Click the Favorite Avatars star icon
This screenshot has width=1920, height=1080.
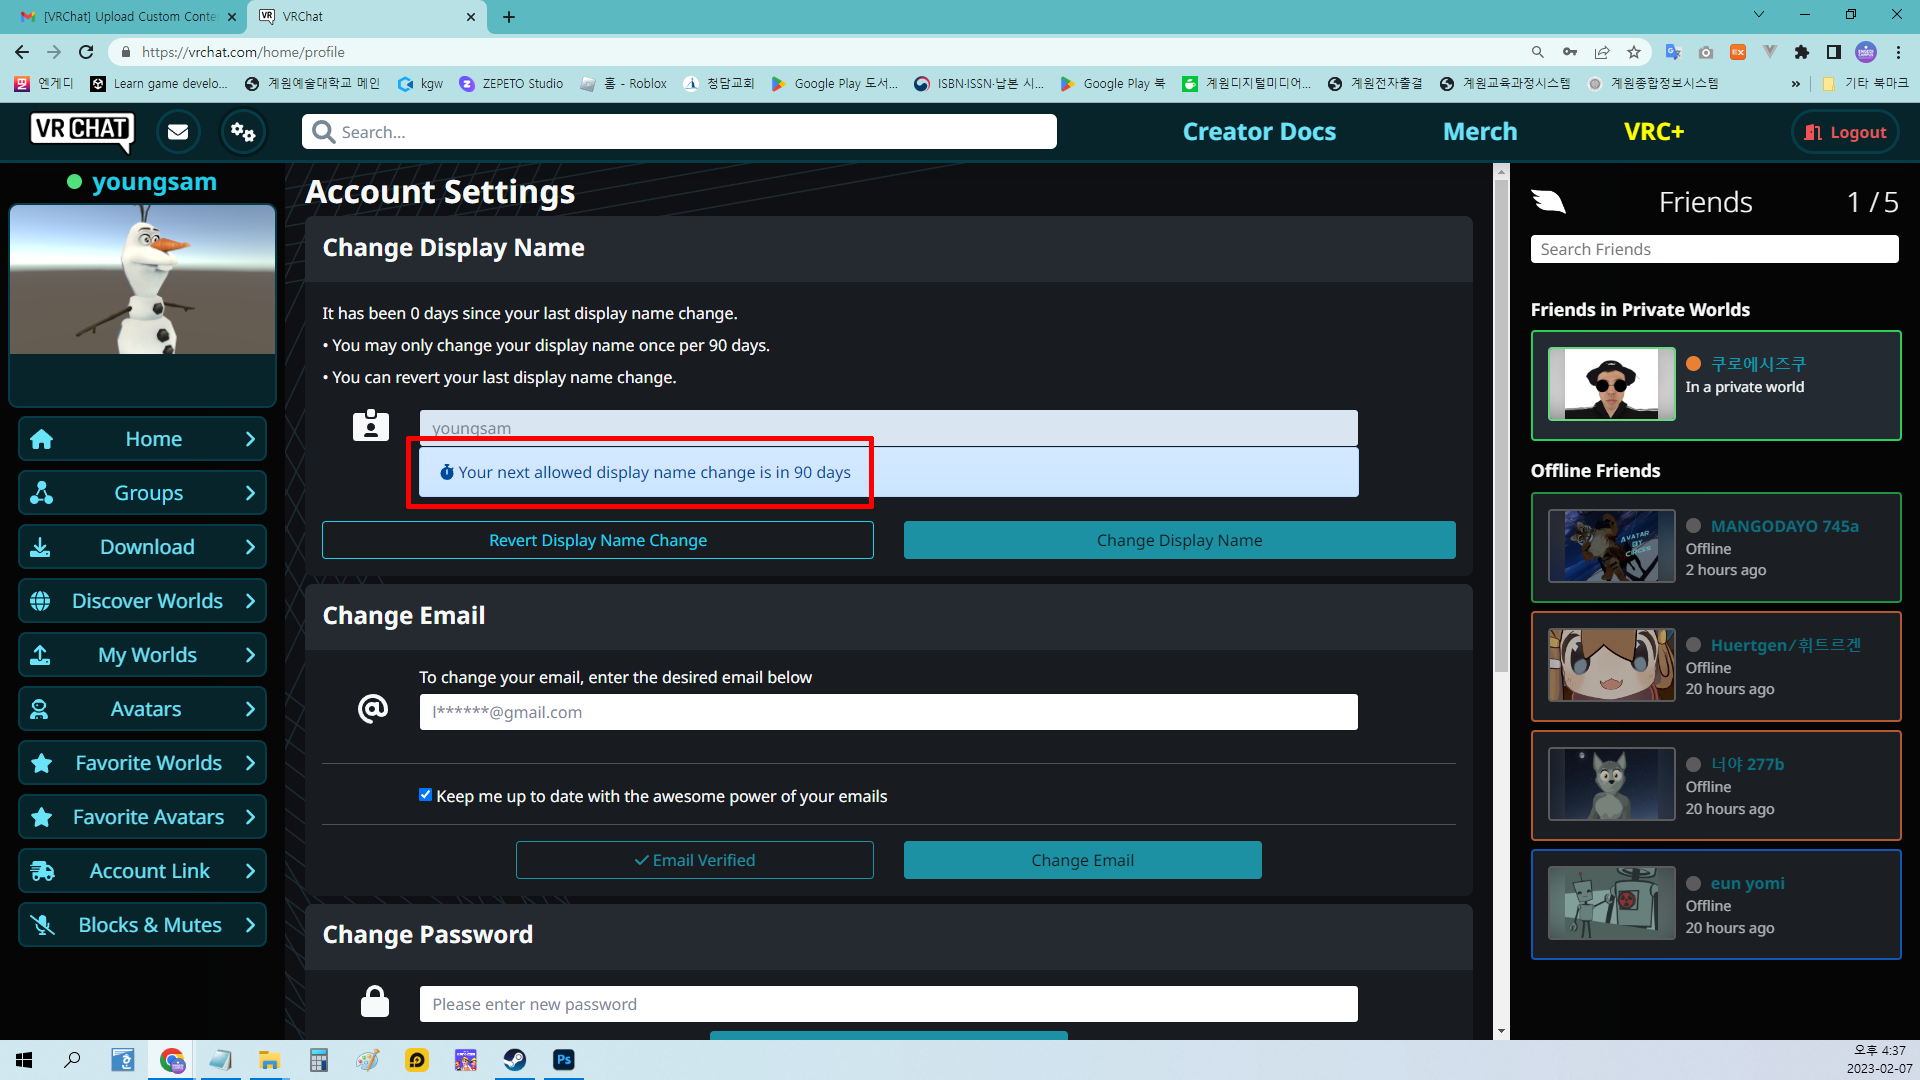click(x=41, y=817)
